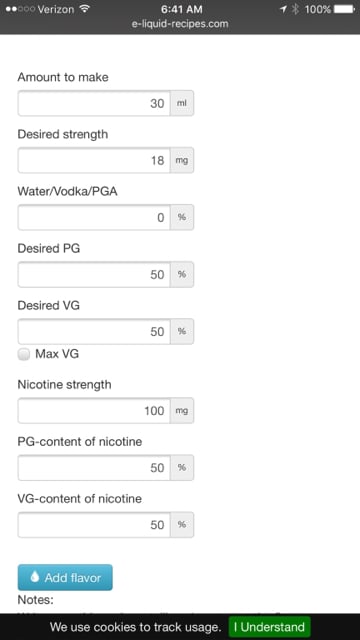Focus the Amount to make field

pos(94,103)
